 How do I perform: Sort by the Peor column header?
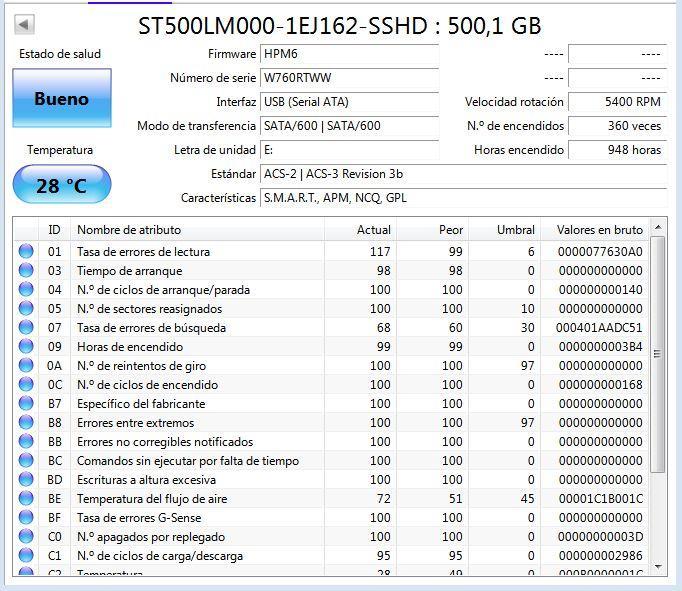tap(432, 229)
